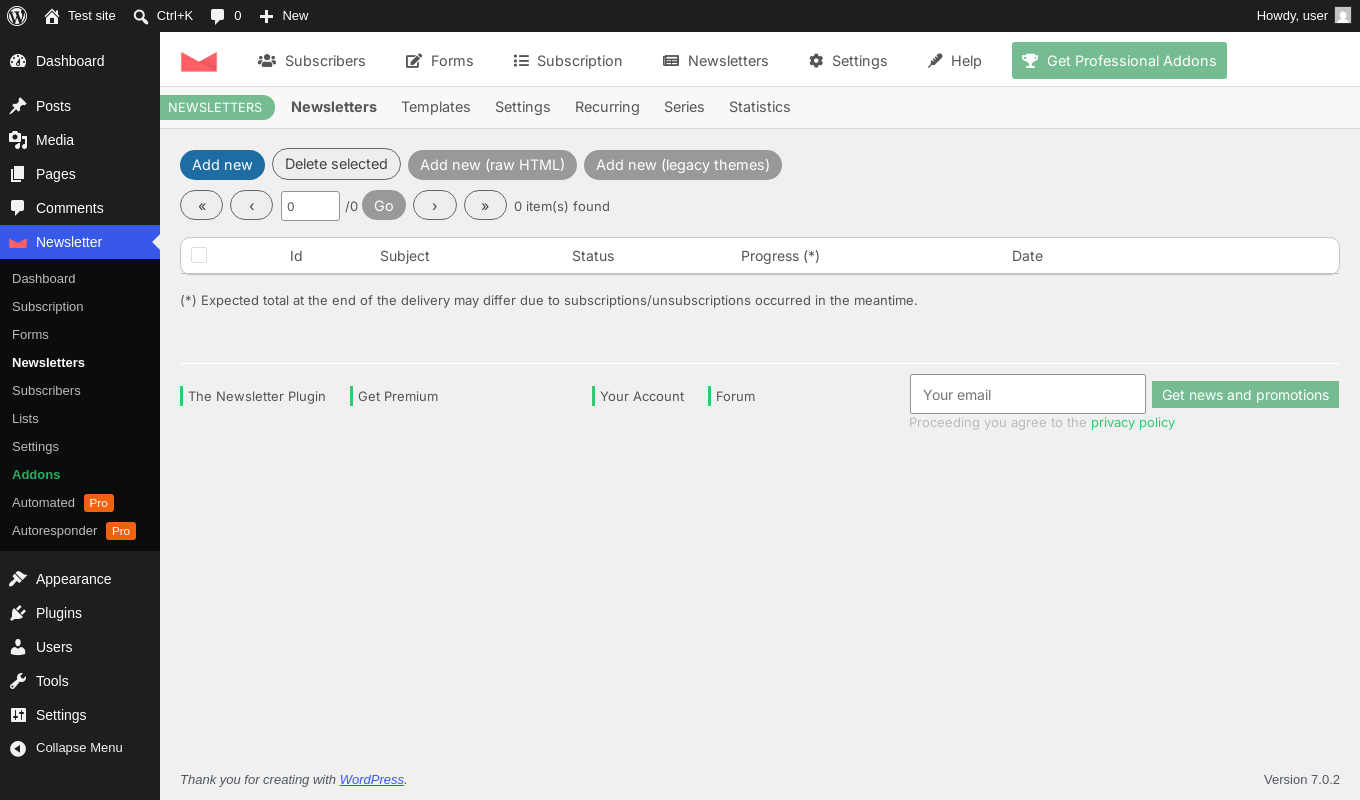Screen dimensions: 1360x800
Task: Click the Go pagination button
Action: [384, 205]
